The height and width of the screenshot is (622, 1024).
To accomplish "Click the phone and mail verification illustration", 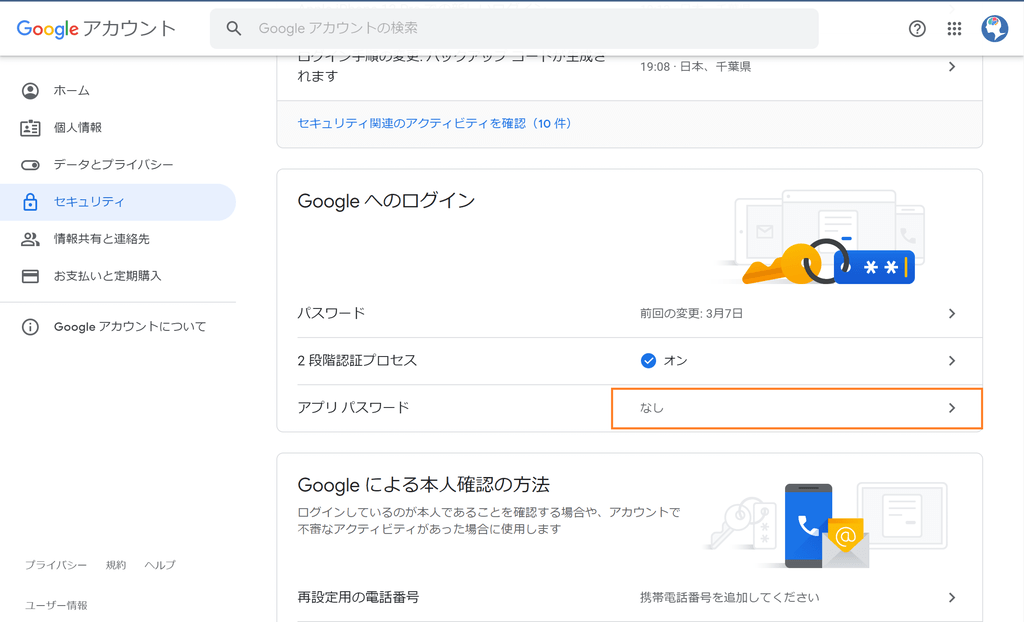I will tap(827, 525).
